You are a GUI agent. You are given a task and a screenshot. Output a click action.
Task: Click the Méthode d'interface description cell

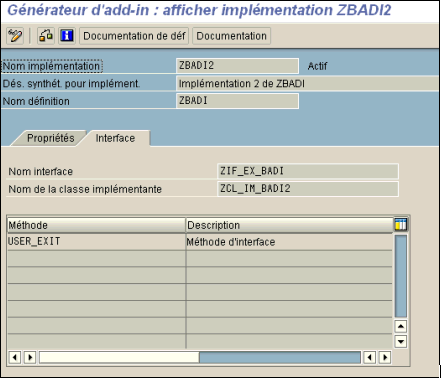pyautogui.click(x=289, y=242)
